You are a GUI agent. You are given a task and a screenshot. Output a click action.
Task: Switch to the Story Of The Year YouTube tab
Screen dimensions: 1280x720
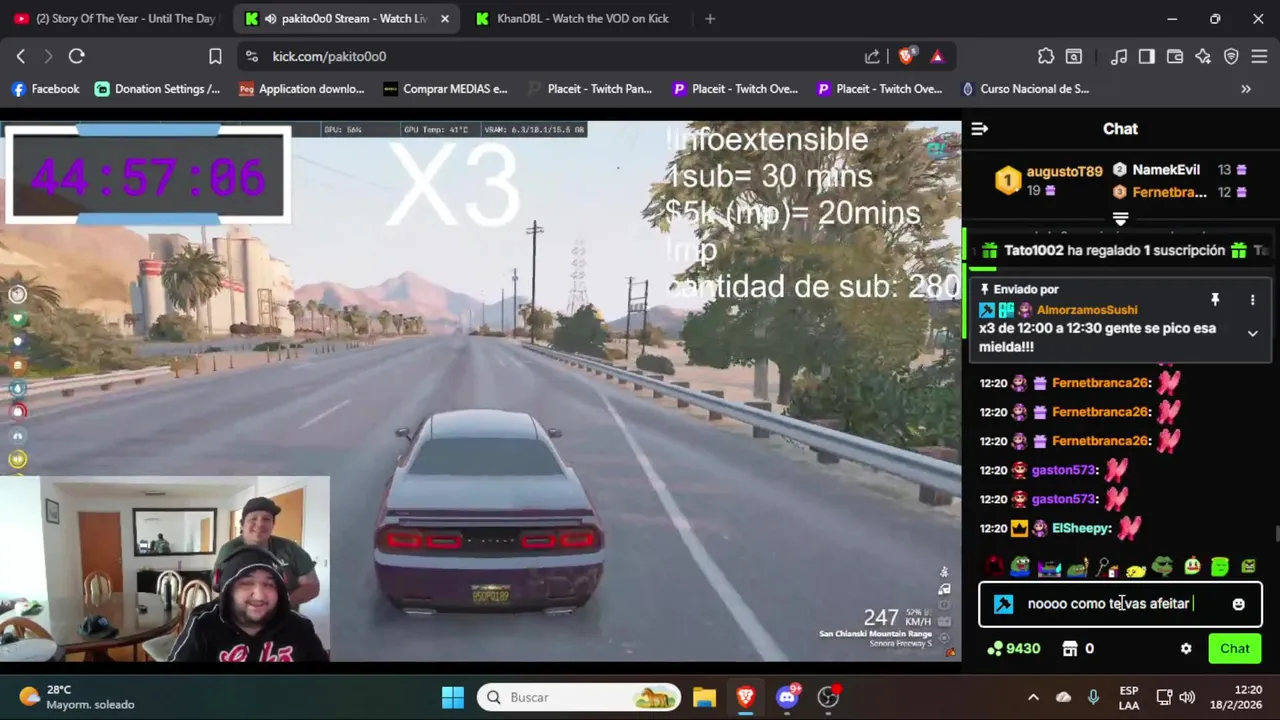[x=115, y=18]
